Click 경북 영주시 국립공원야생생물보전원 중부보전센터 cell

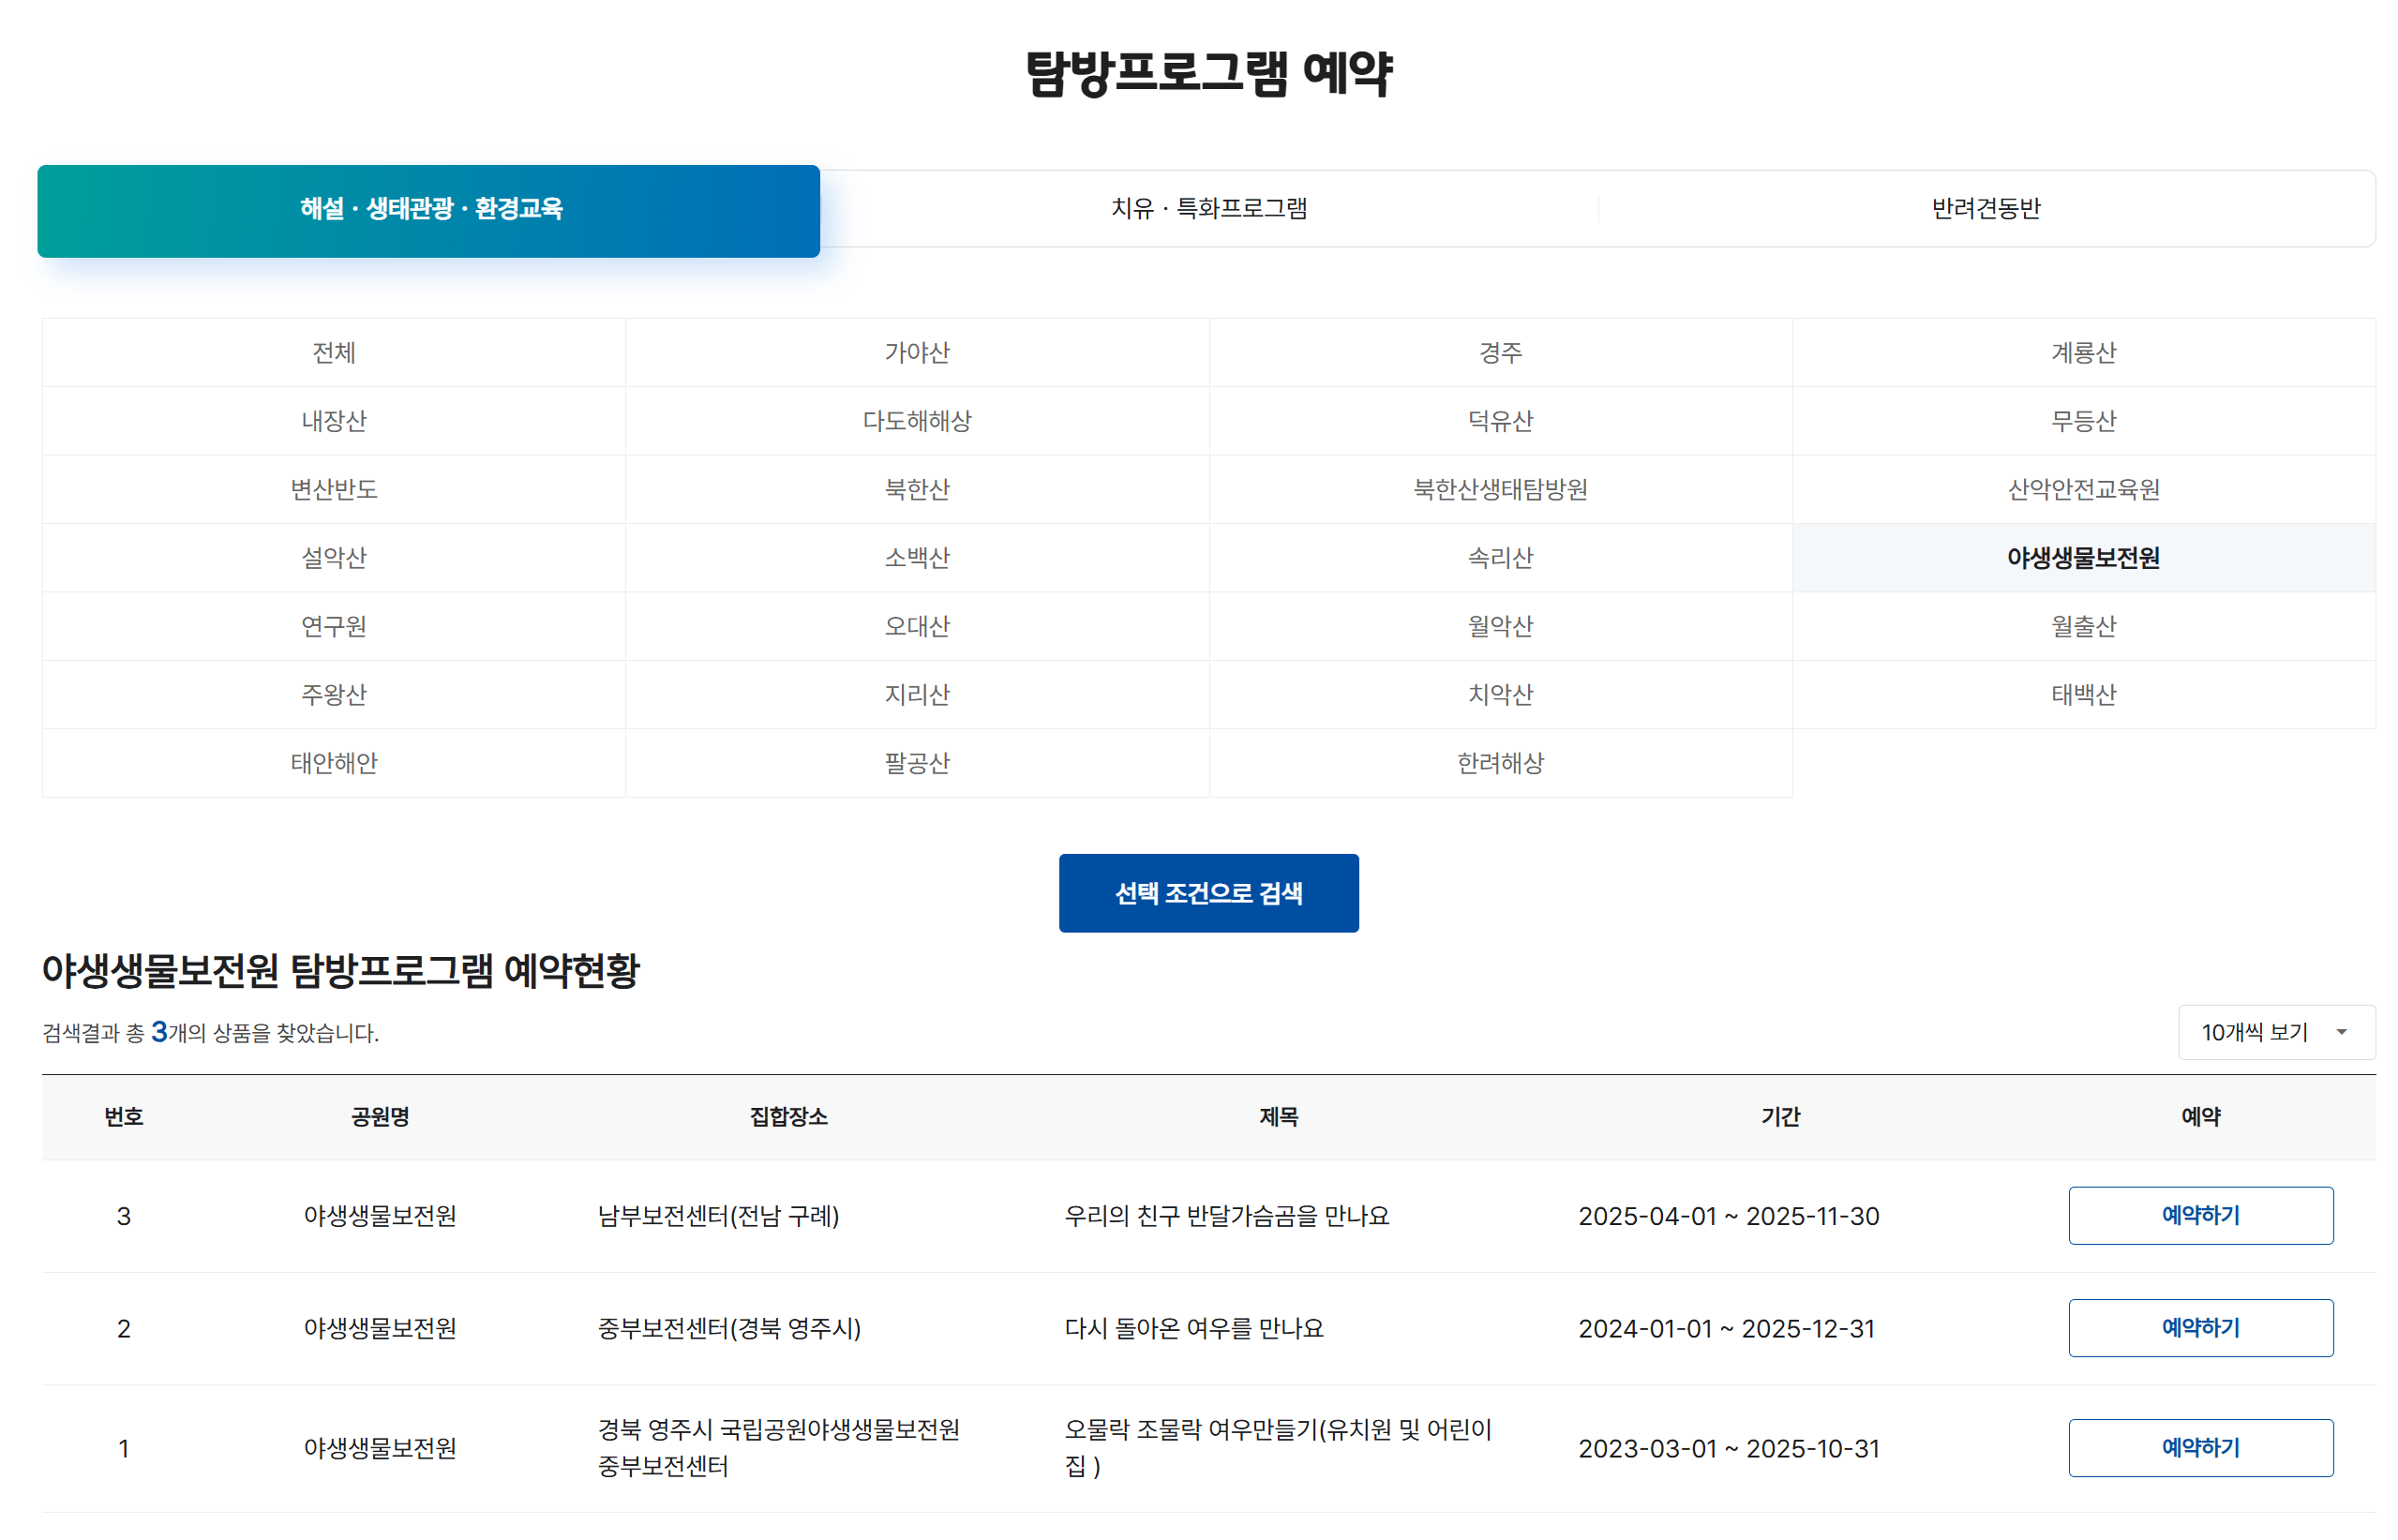click(778, 1447)
